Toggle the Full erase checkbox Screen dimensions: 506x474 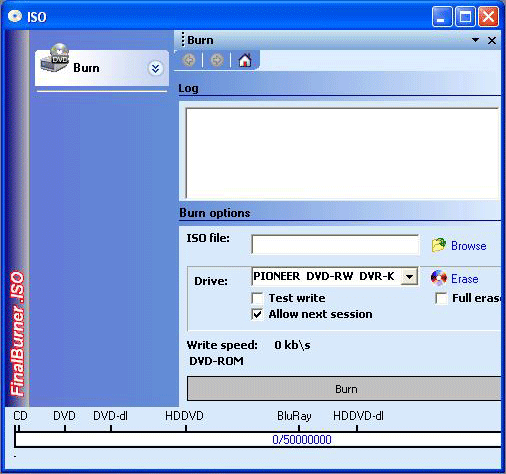point(441,298)
